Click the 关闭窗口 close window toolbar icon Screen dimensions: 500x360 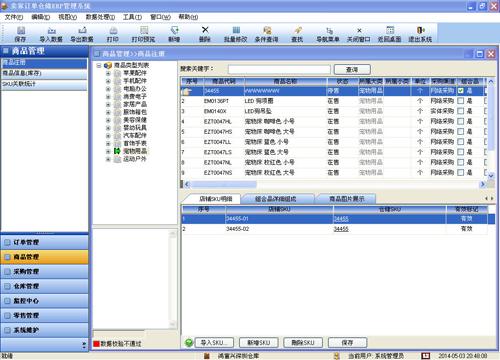(359, 31)
